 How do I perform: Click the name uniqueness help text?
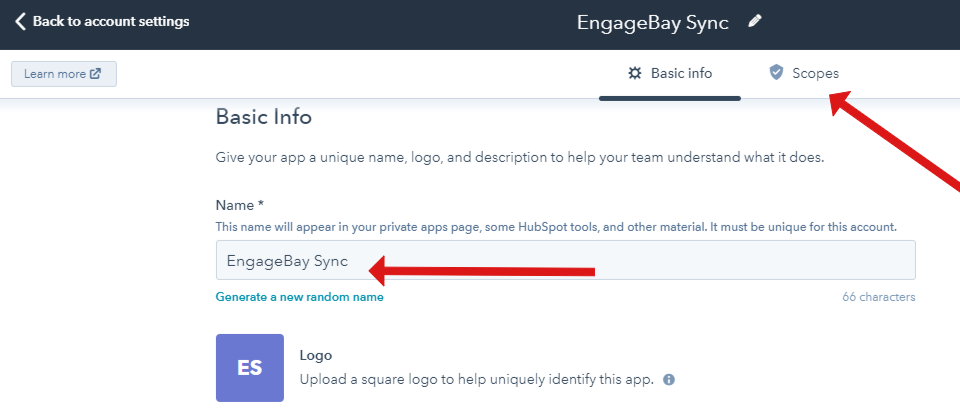pos(556,227)
